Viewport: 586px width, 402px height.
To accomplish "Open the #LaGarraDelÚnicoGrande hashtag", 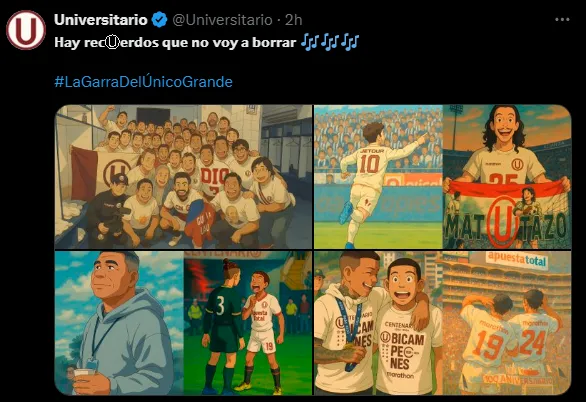I will coord(144,81).
